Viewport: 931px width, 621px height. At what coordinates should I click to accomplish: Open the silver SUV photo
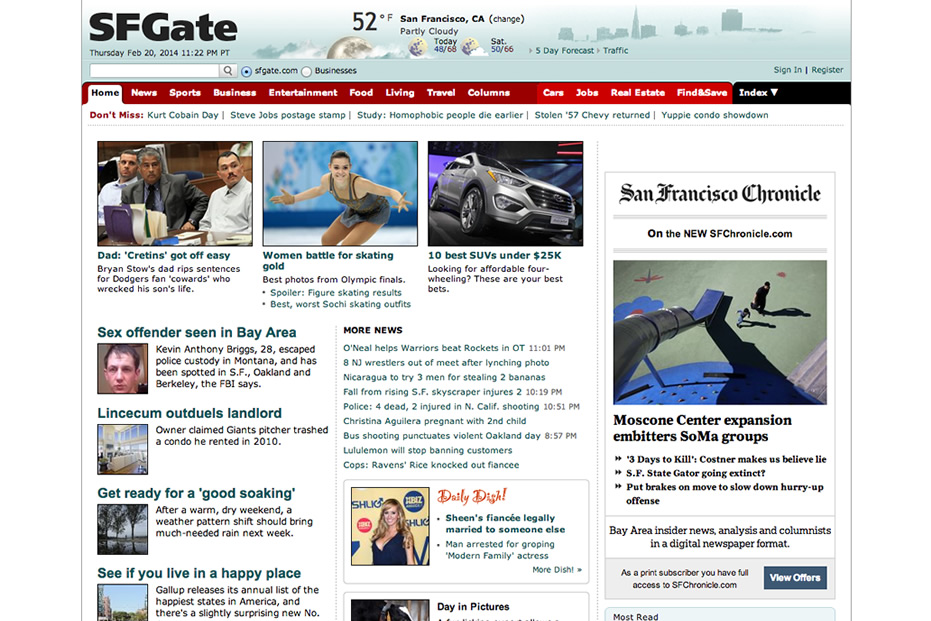[x=505, y=194]
